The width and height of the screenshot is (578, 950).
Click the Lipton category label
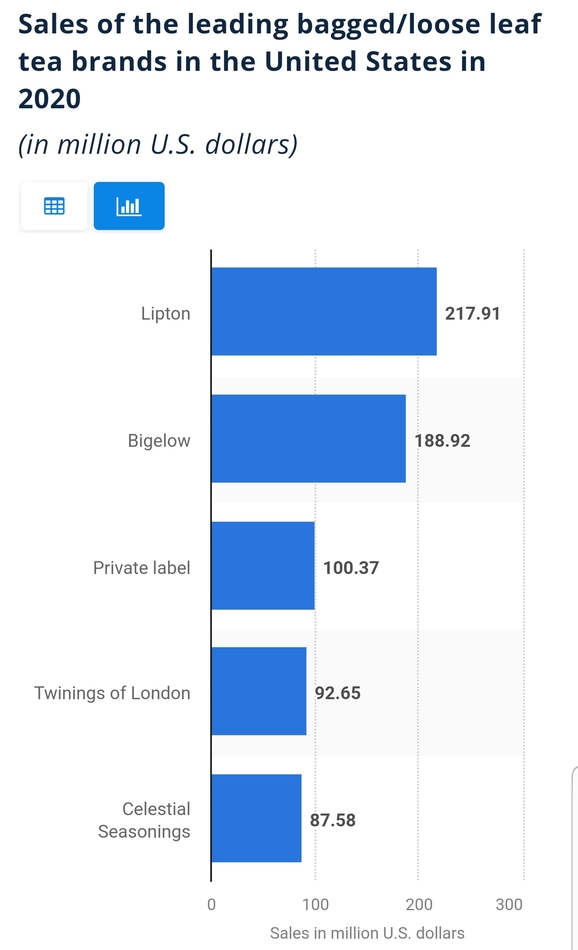click(165, 313)
